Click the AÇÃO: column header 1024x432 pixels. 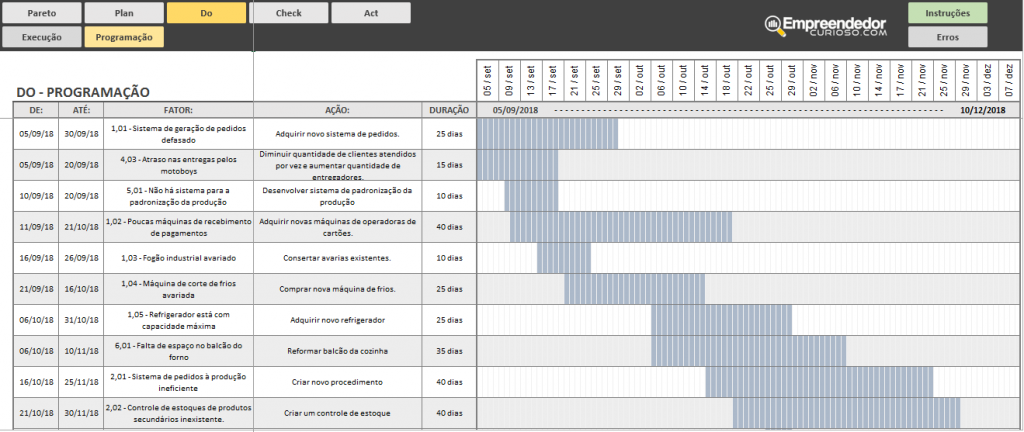click(337, 110)
